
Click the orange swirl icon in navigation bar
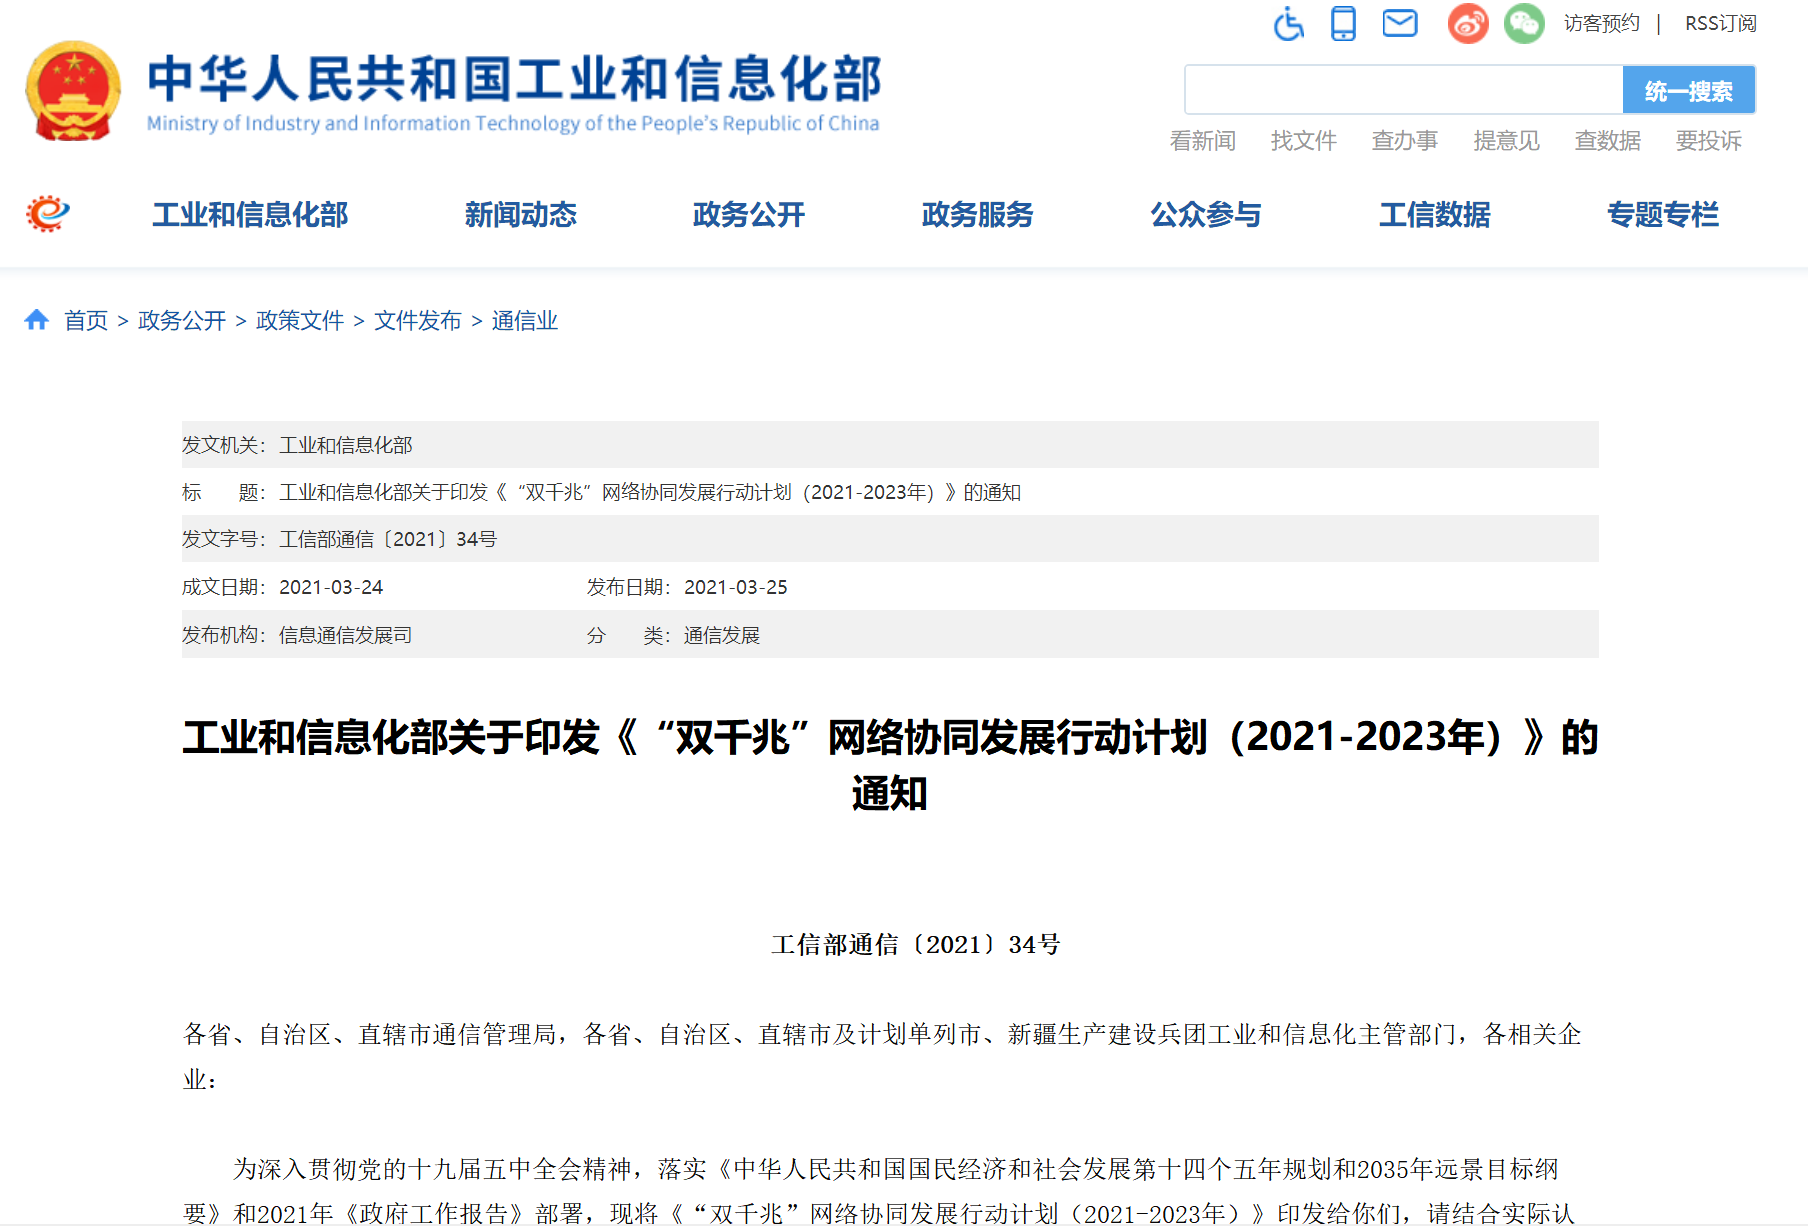[47, 214]
